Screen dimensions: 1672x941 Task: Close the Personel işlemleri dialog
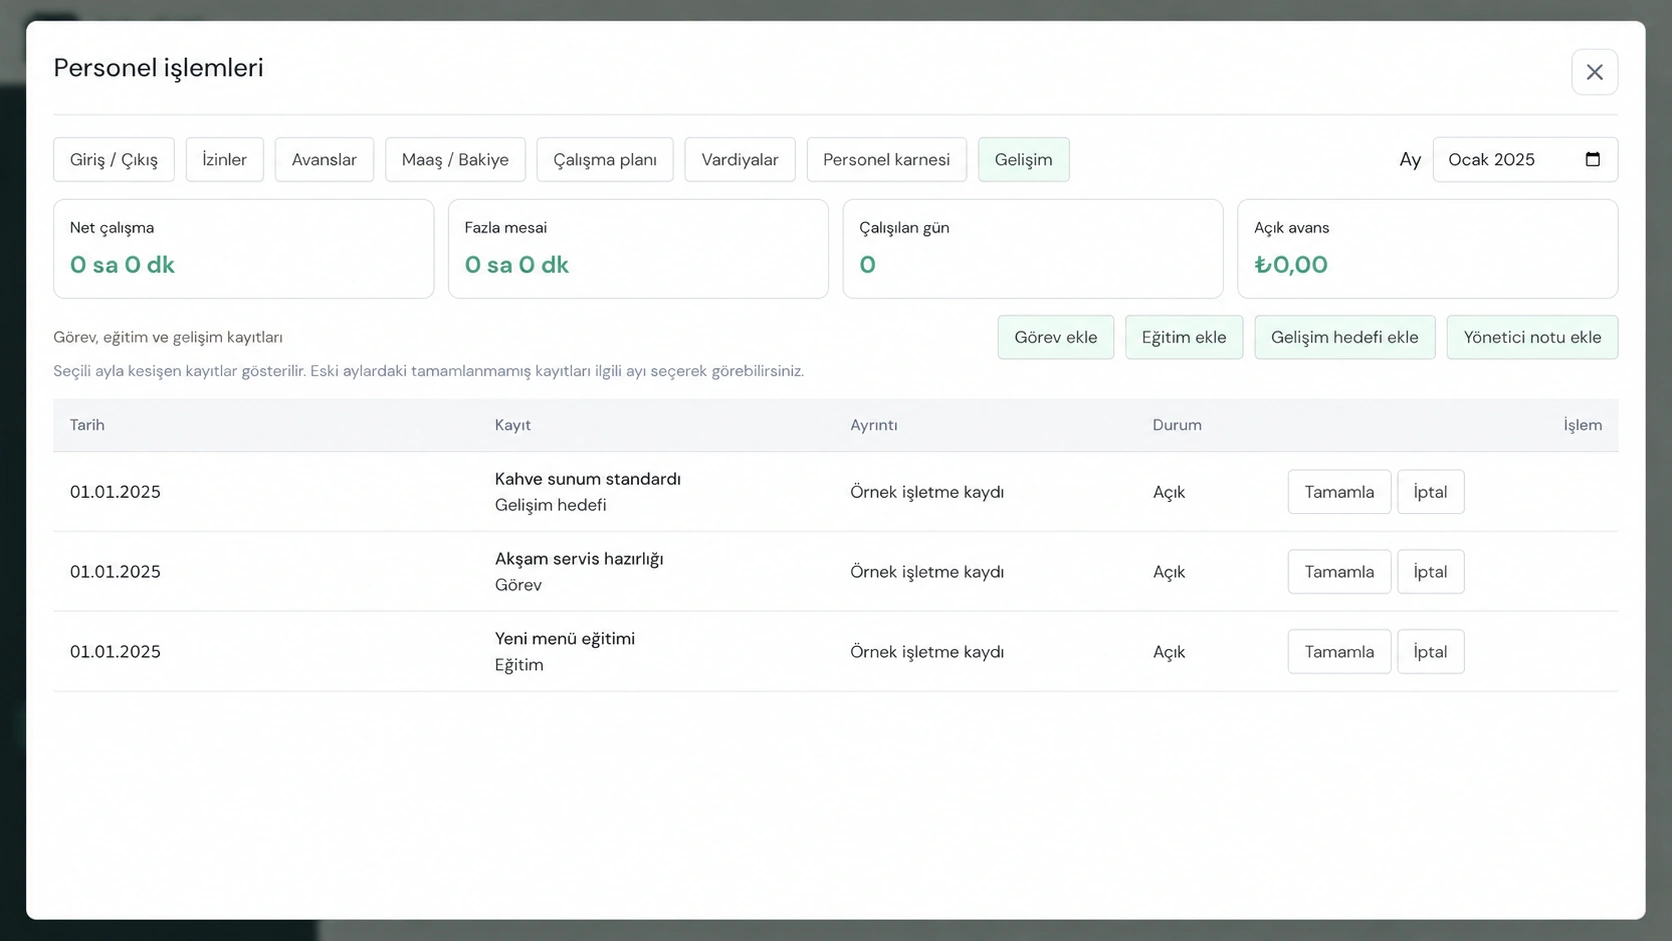[x=1594, y=72]
